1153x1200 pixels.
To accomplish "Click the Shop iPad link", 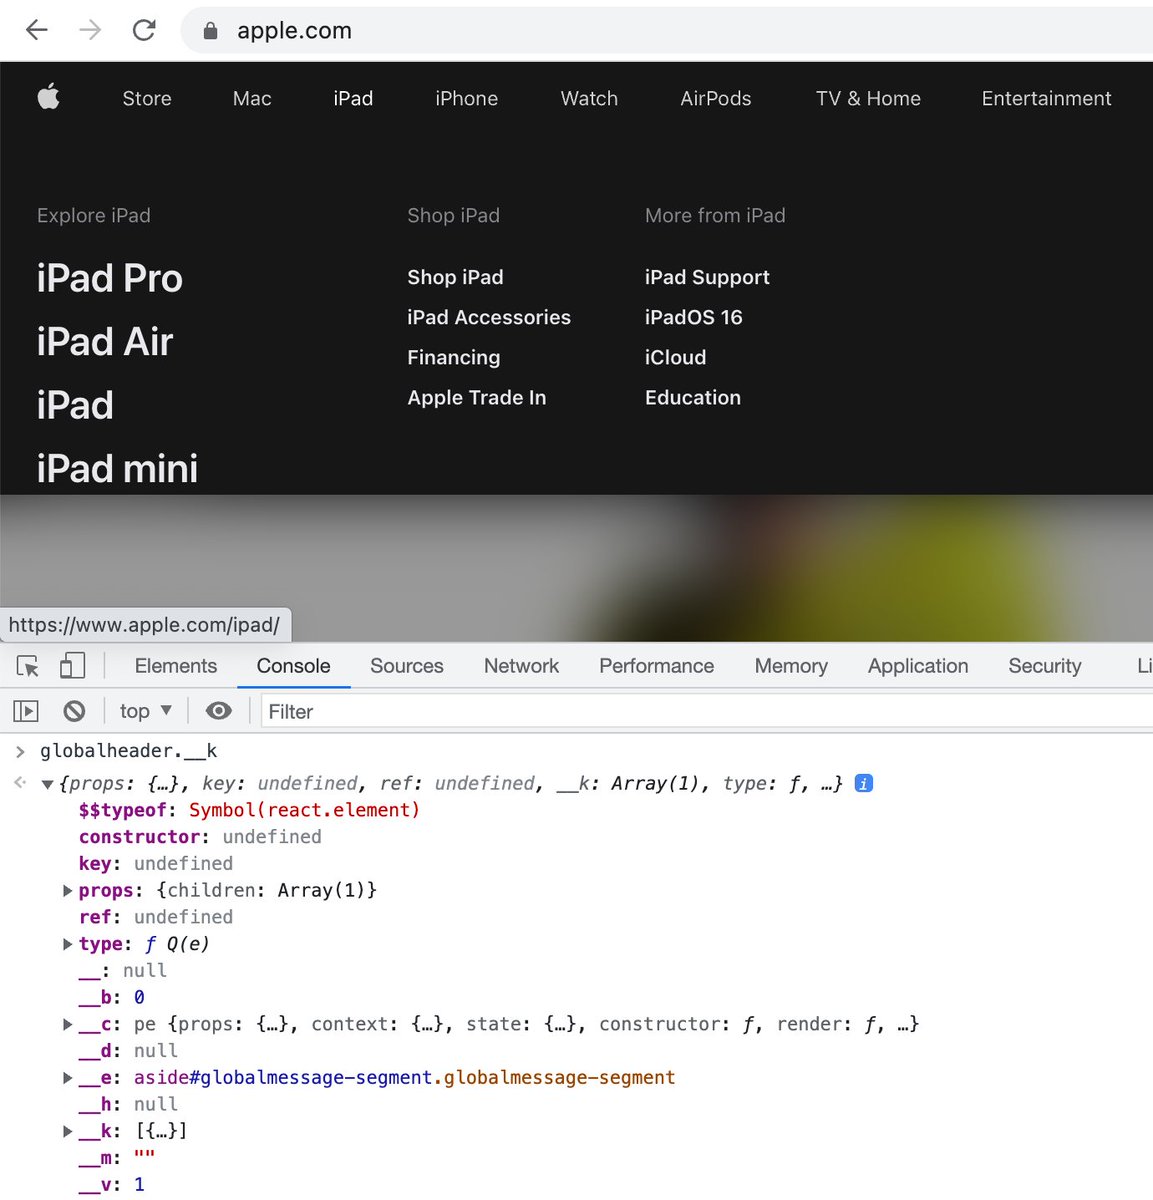I will [455, 277].
